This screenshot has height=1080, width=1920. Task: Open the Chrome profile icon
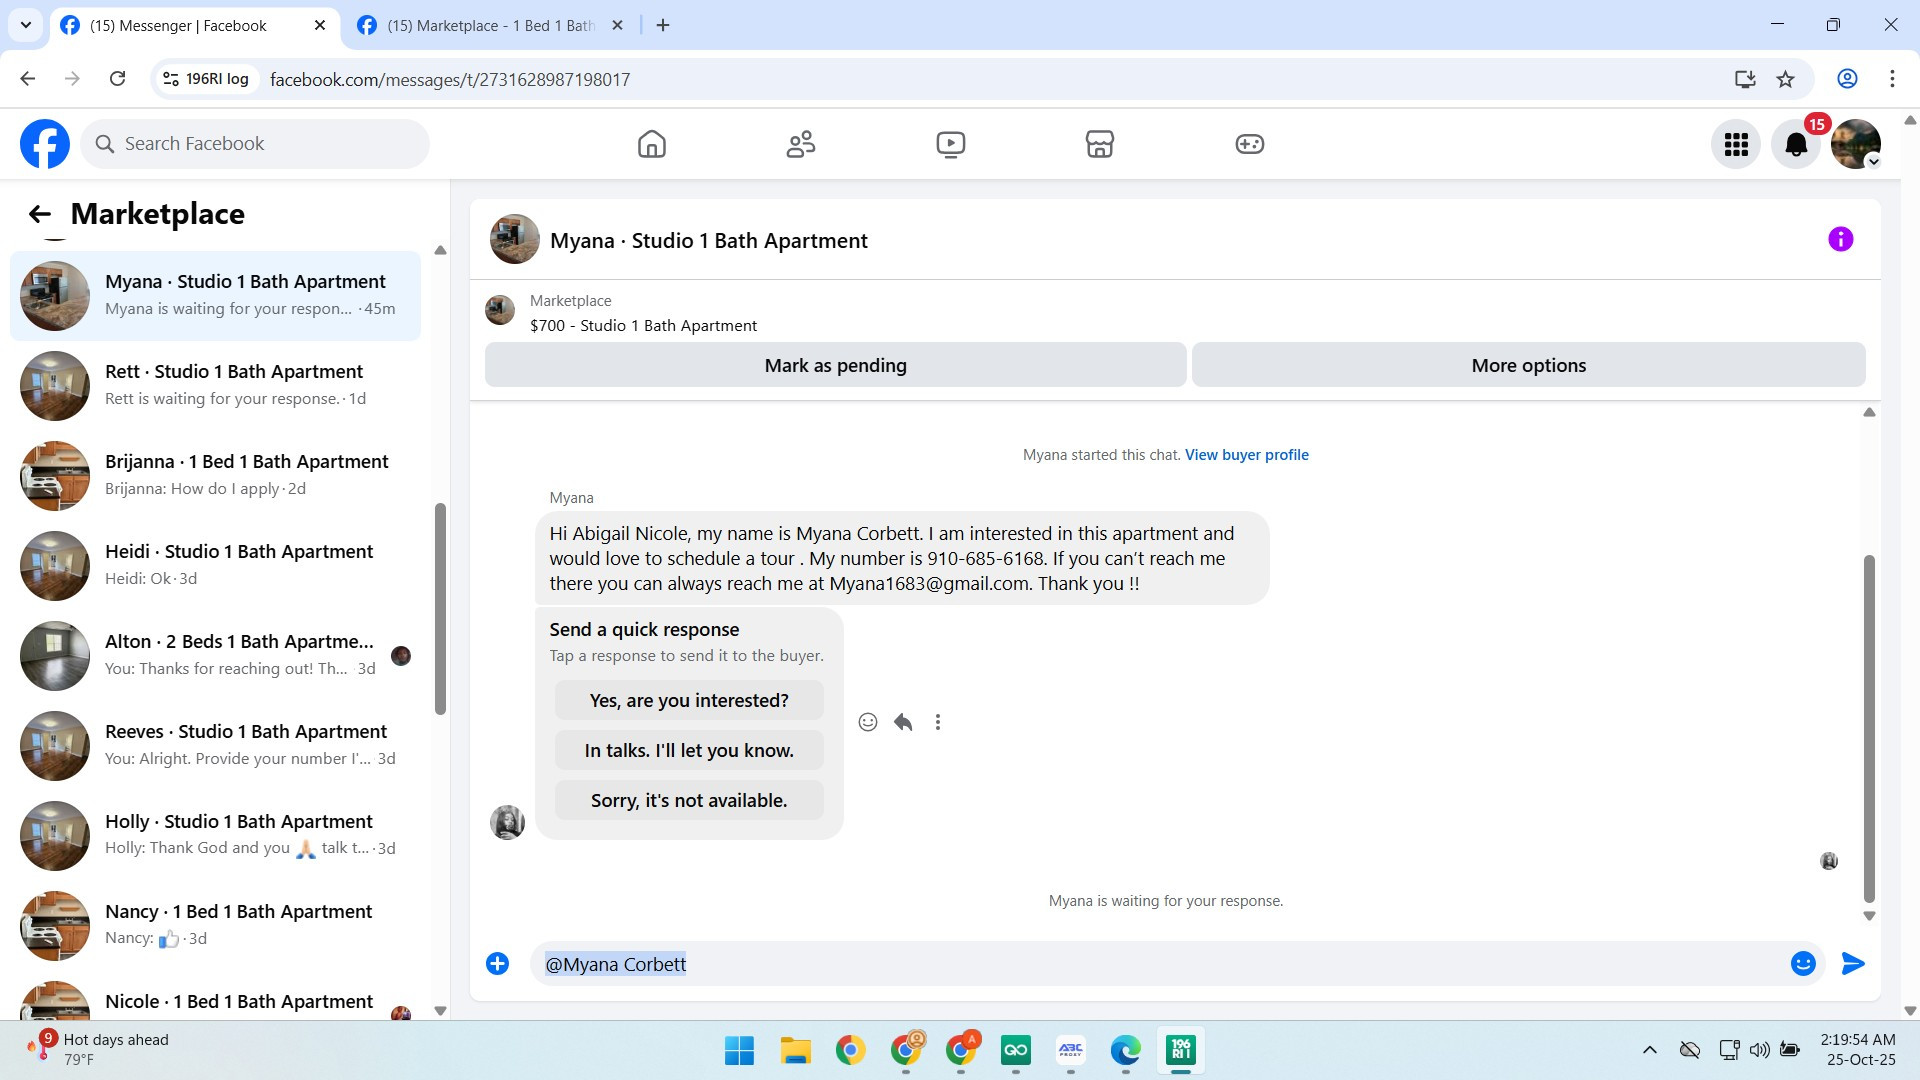point(1847,79)
